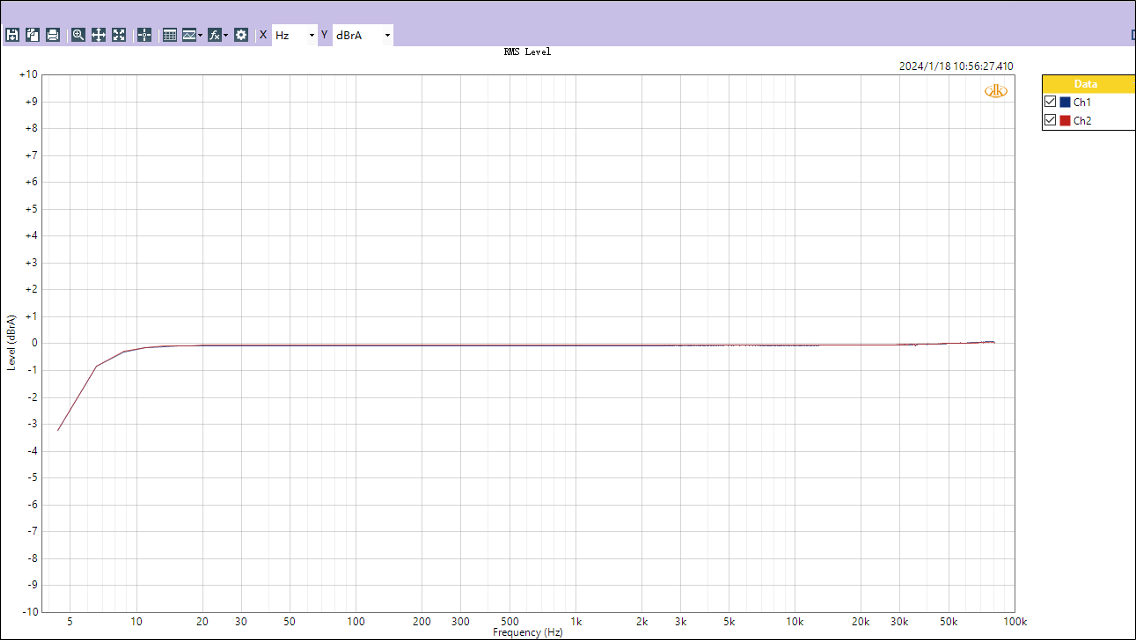The height and width of the screenshot is (640, 1136).
Task: Open the data table view icon
Action: click(169, 35)
